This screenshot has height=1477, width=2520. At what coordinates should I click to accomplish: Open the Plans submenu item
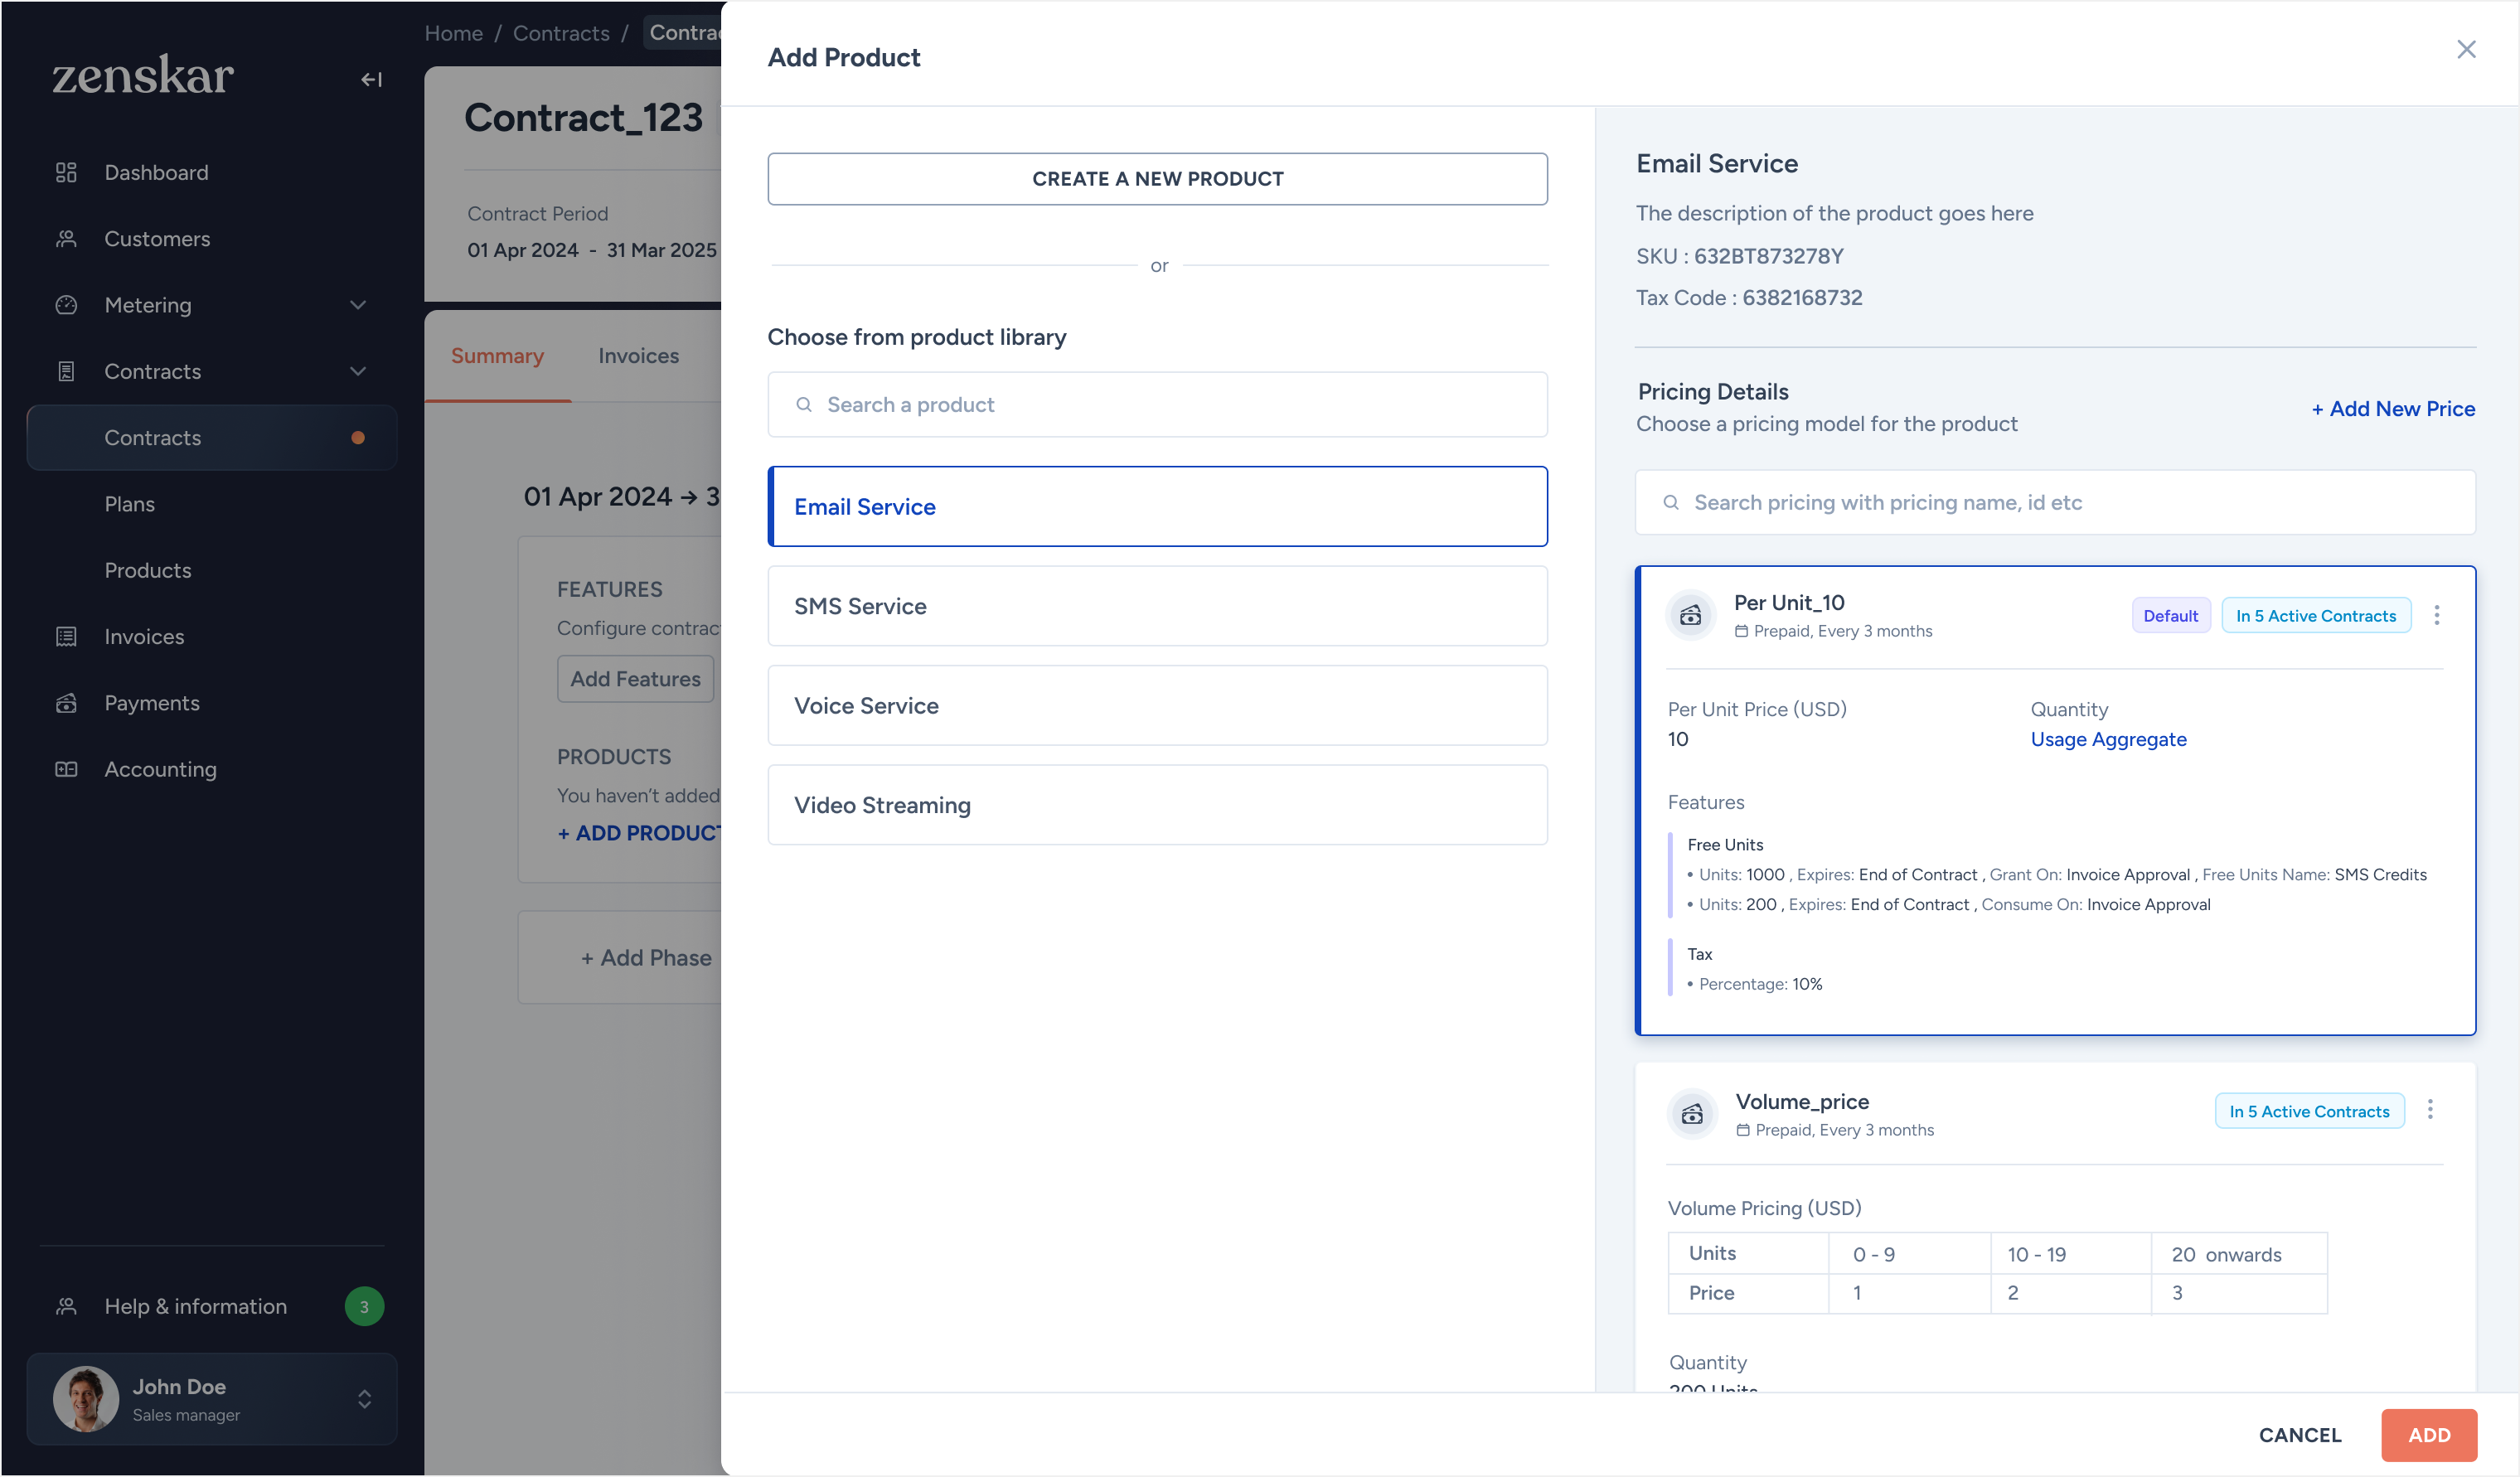coord(130,503)
